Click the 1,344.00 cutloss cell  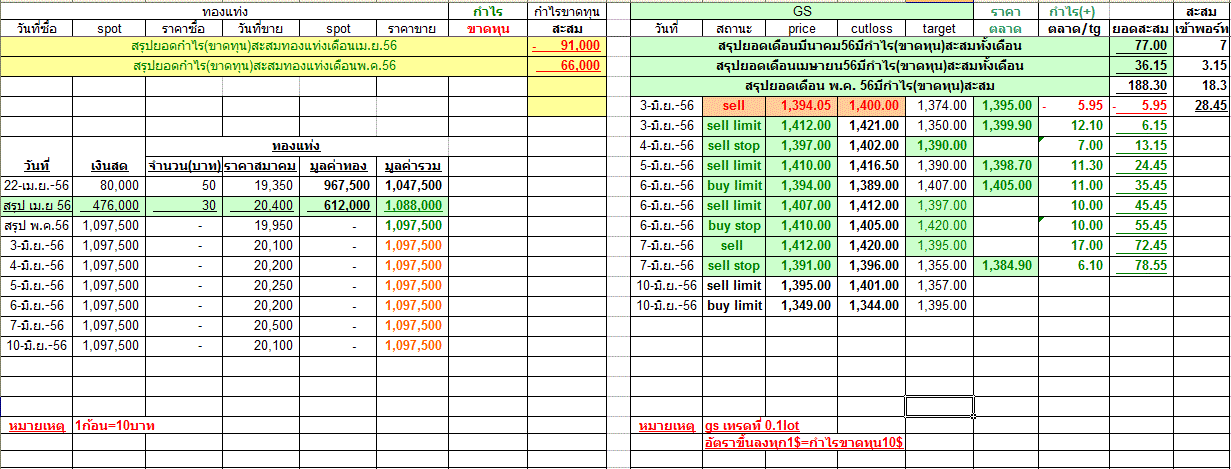tap(871, 306)
